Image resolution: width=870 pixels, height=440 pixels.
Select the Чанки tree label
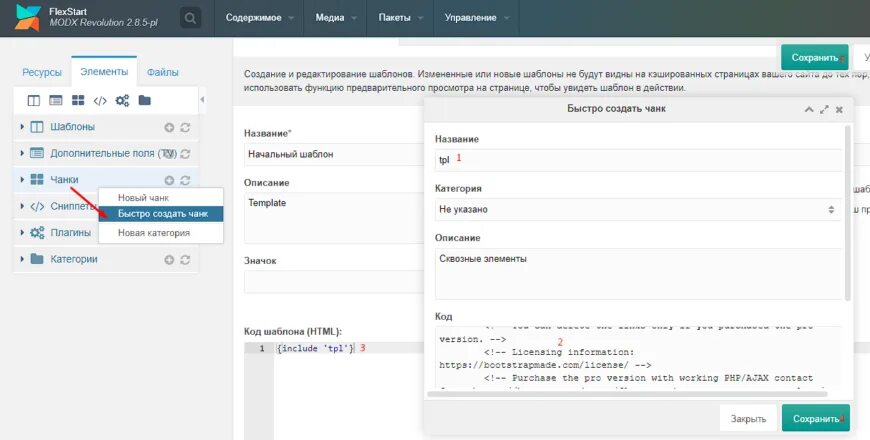pyautogui.click(x=64, y=179)
